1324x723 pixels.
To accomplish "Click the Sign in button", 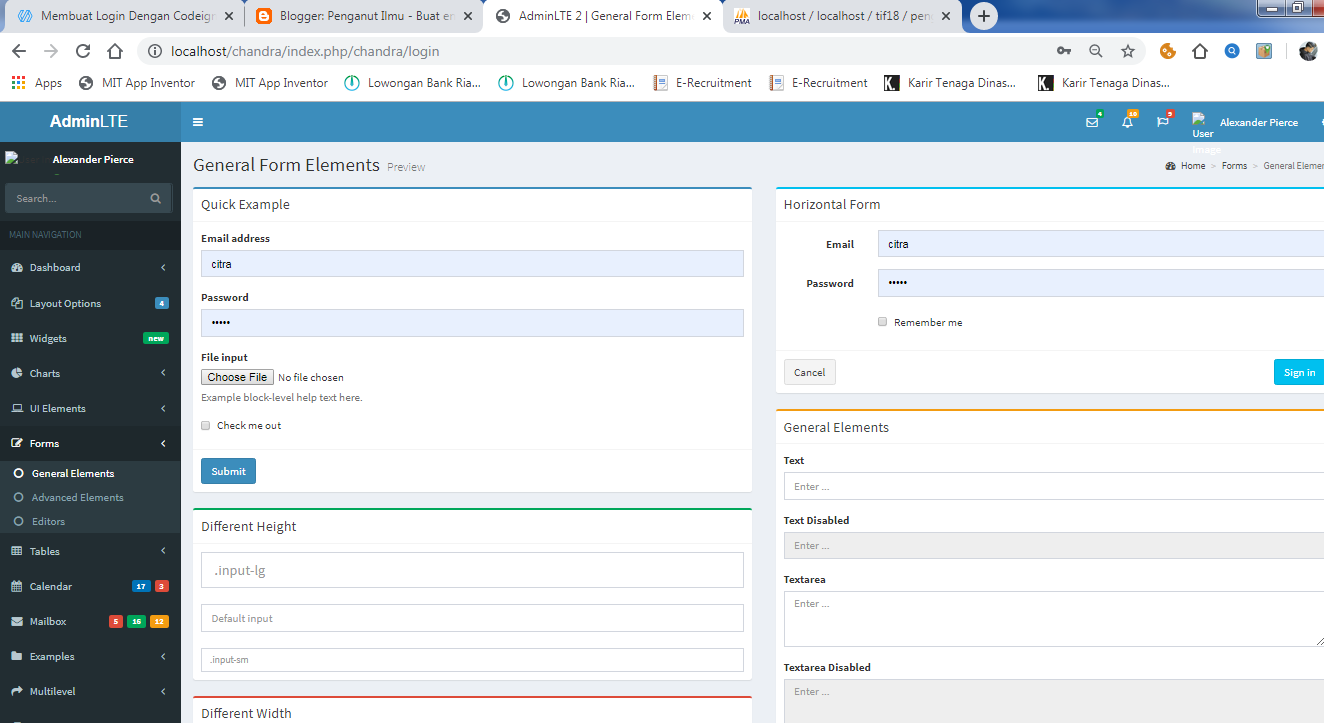I will click(x=1299, y=372).
